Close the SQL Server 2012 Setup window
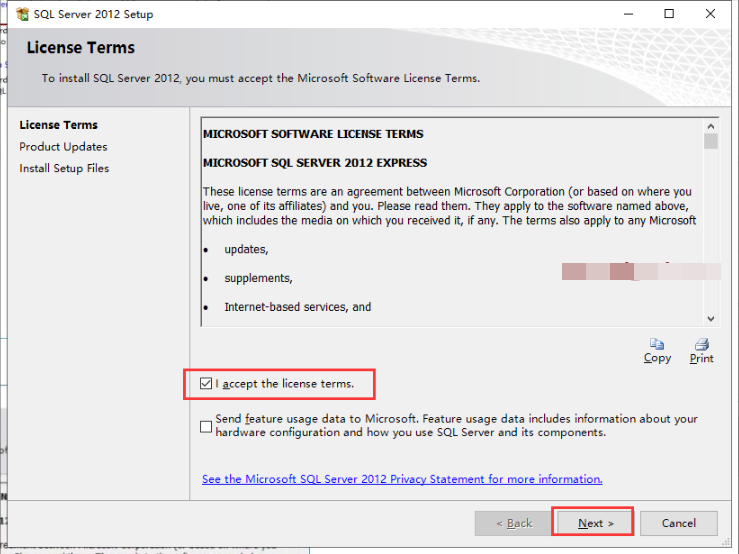739x554 pixels. (710, 14)
